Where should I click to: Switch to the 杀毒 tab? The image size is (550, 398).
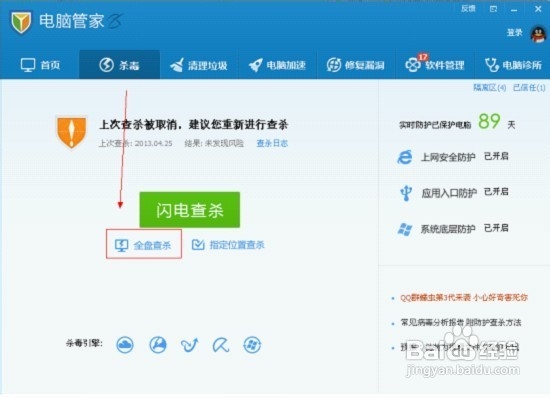pyautogui.click(x=119, y=65)
